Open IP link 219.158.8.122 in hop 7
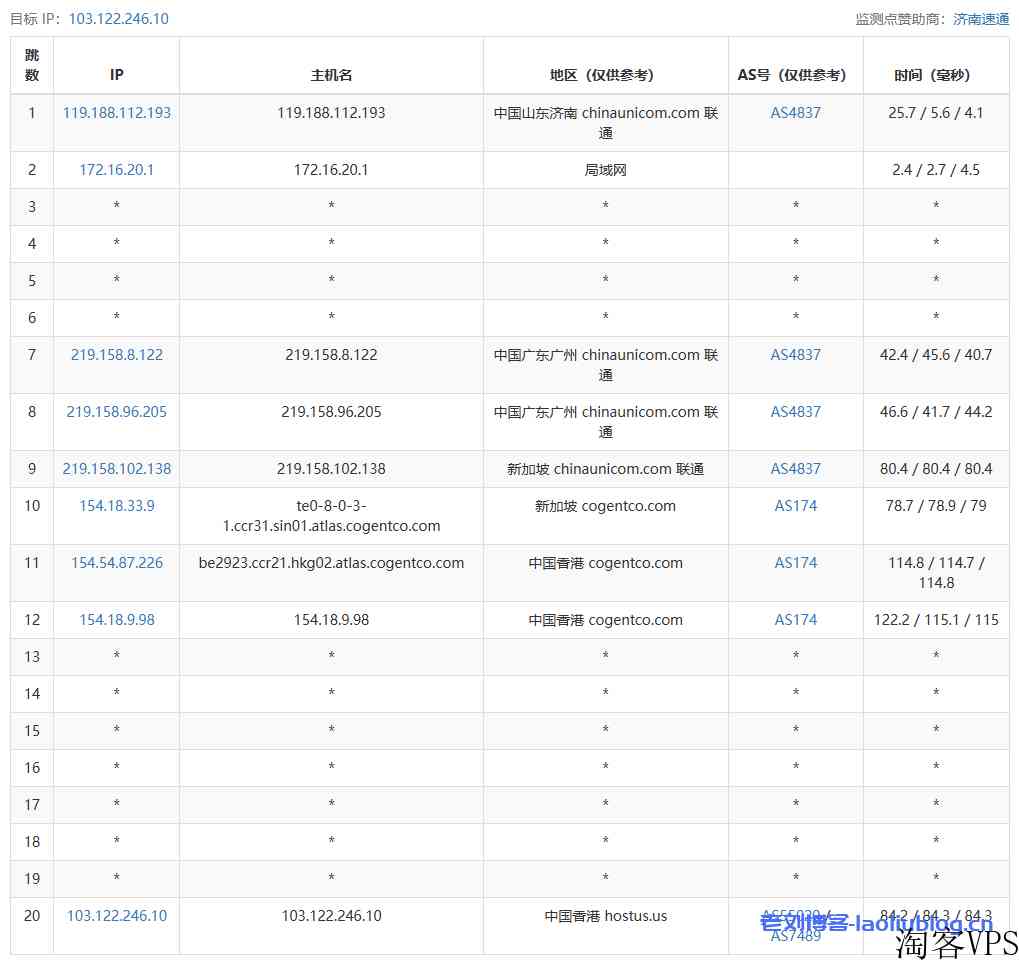This screenshot has height=961, width=1019. pos(117,355)
